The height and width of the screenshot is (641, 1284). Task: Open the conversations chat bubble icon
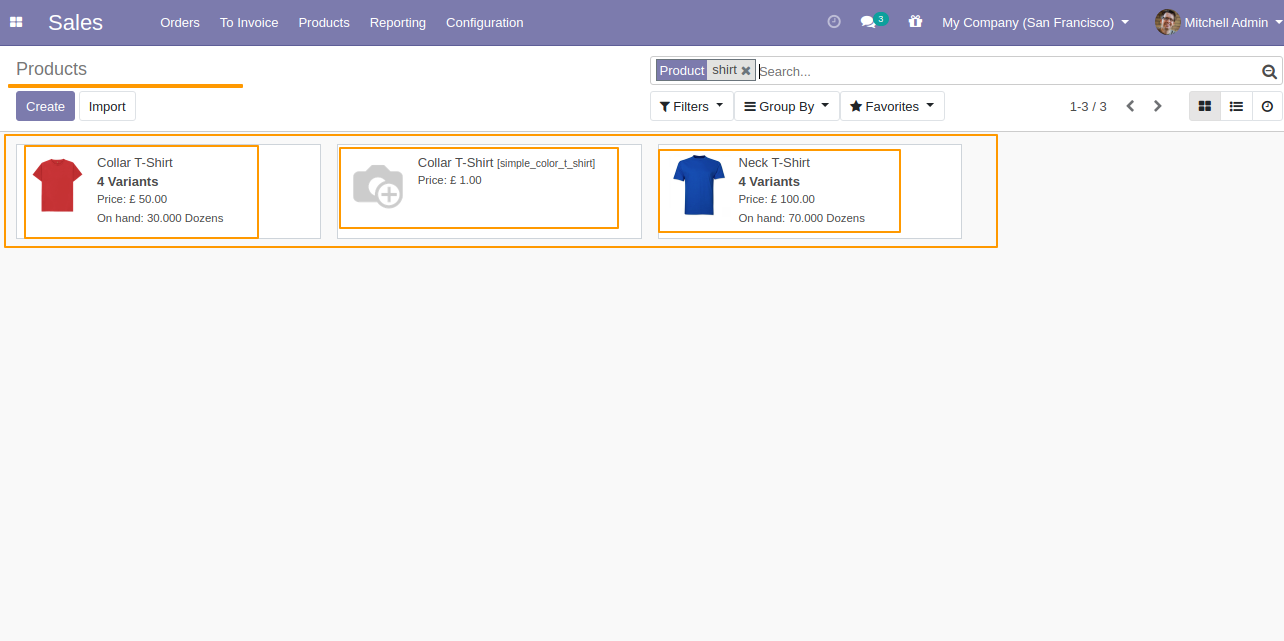868,22
